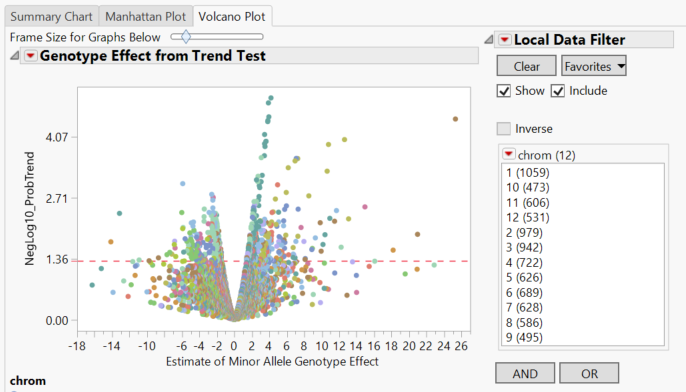Click the OR button
Viewport: 686px width, 392px height.
(589, 373)
